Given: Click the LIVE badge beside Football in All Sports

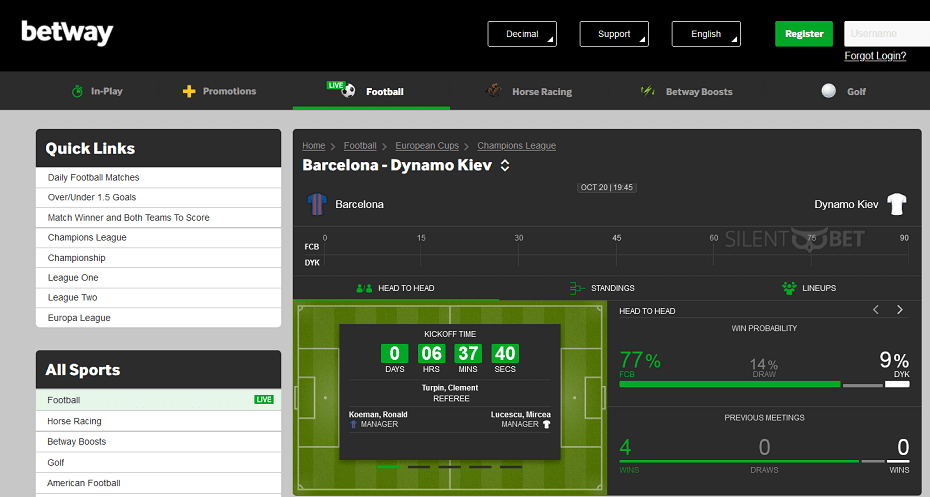Looking at the screenshot, I should tap(264, 400).
